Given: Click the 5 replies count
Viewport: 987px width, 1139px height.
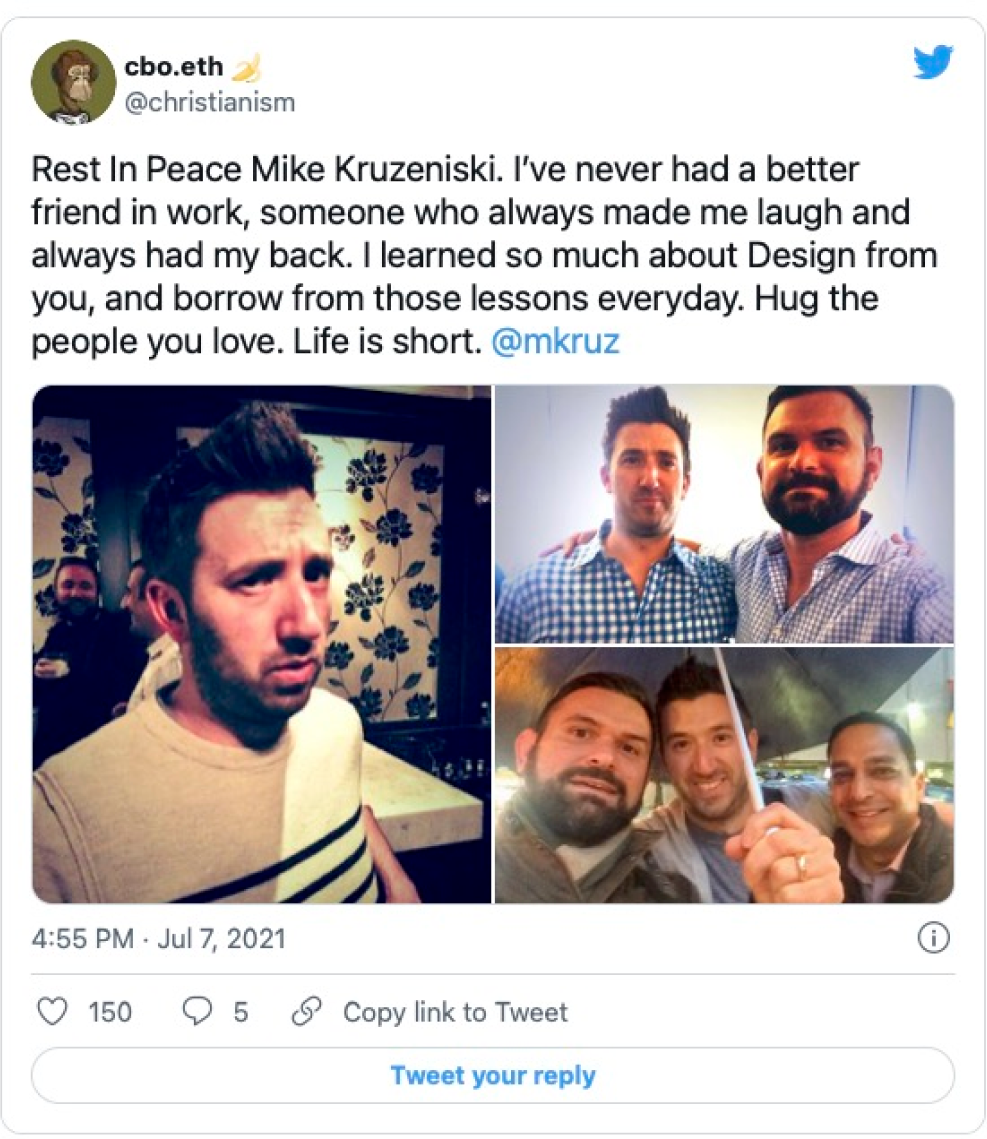Looking at the screenshot, I should click(240, 1012).
